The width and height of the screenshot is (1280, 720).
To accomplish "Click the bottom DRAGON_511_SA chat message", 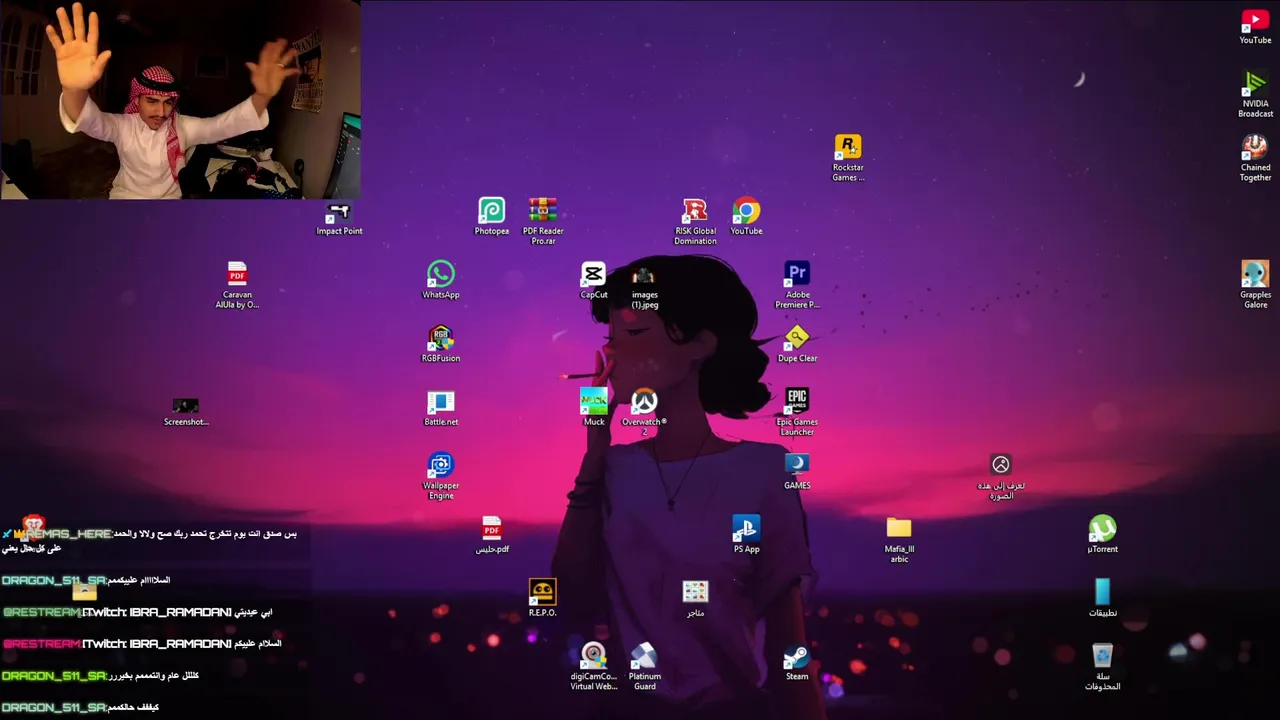I will click(x=81, y=707).
